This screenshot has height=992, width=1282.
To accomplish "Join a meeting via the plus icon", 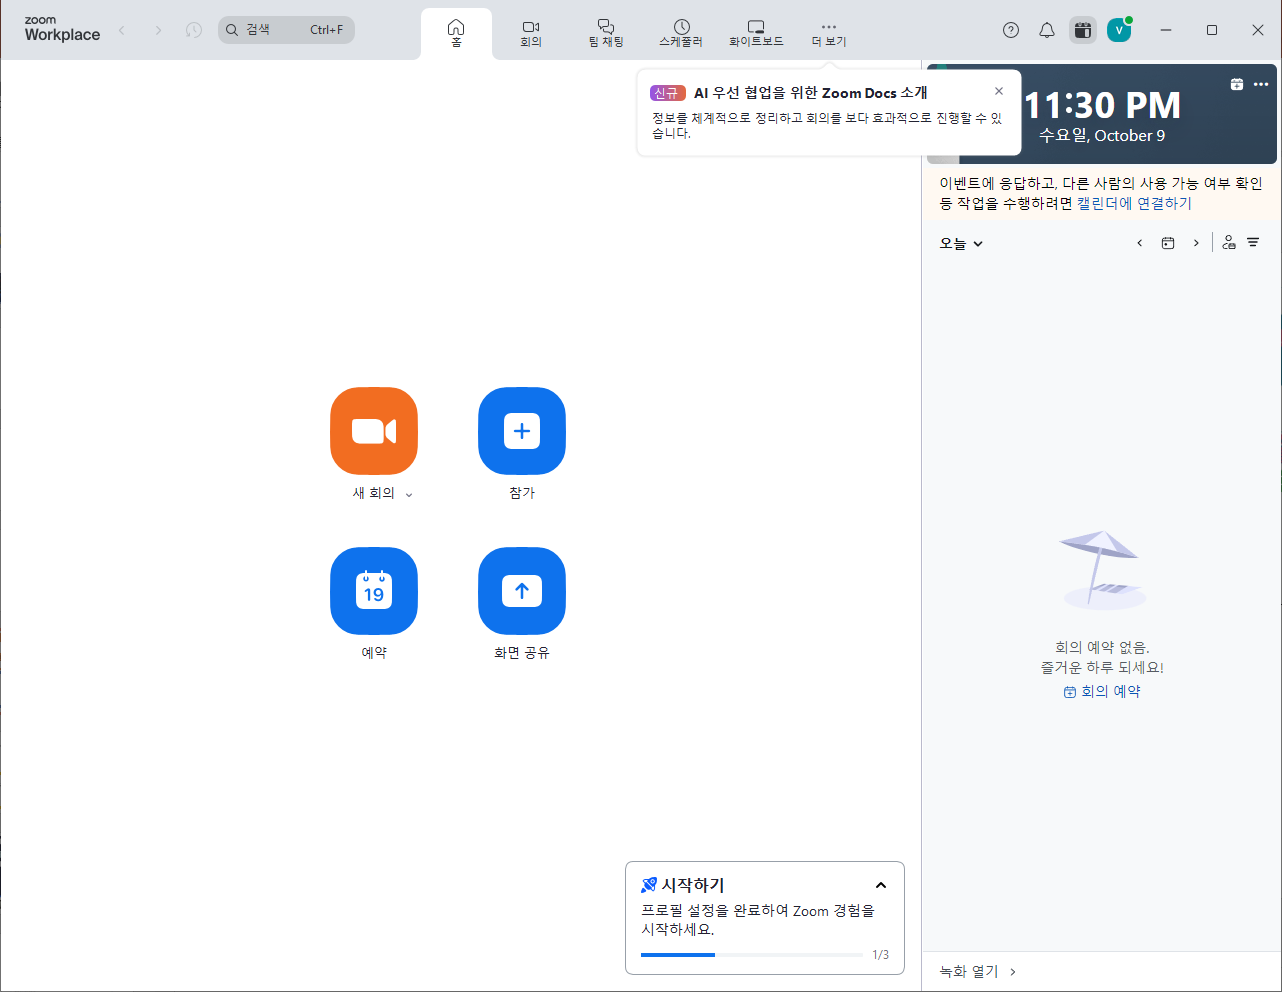I will (x=521, y=431).
